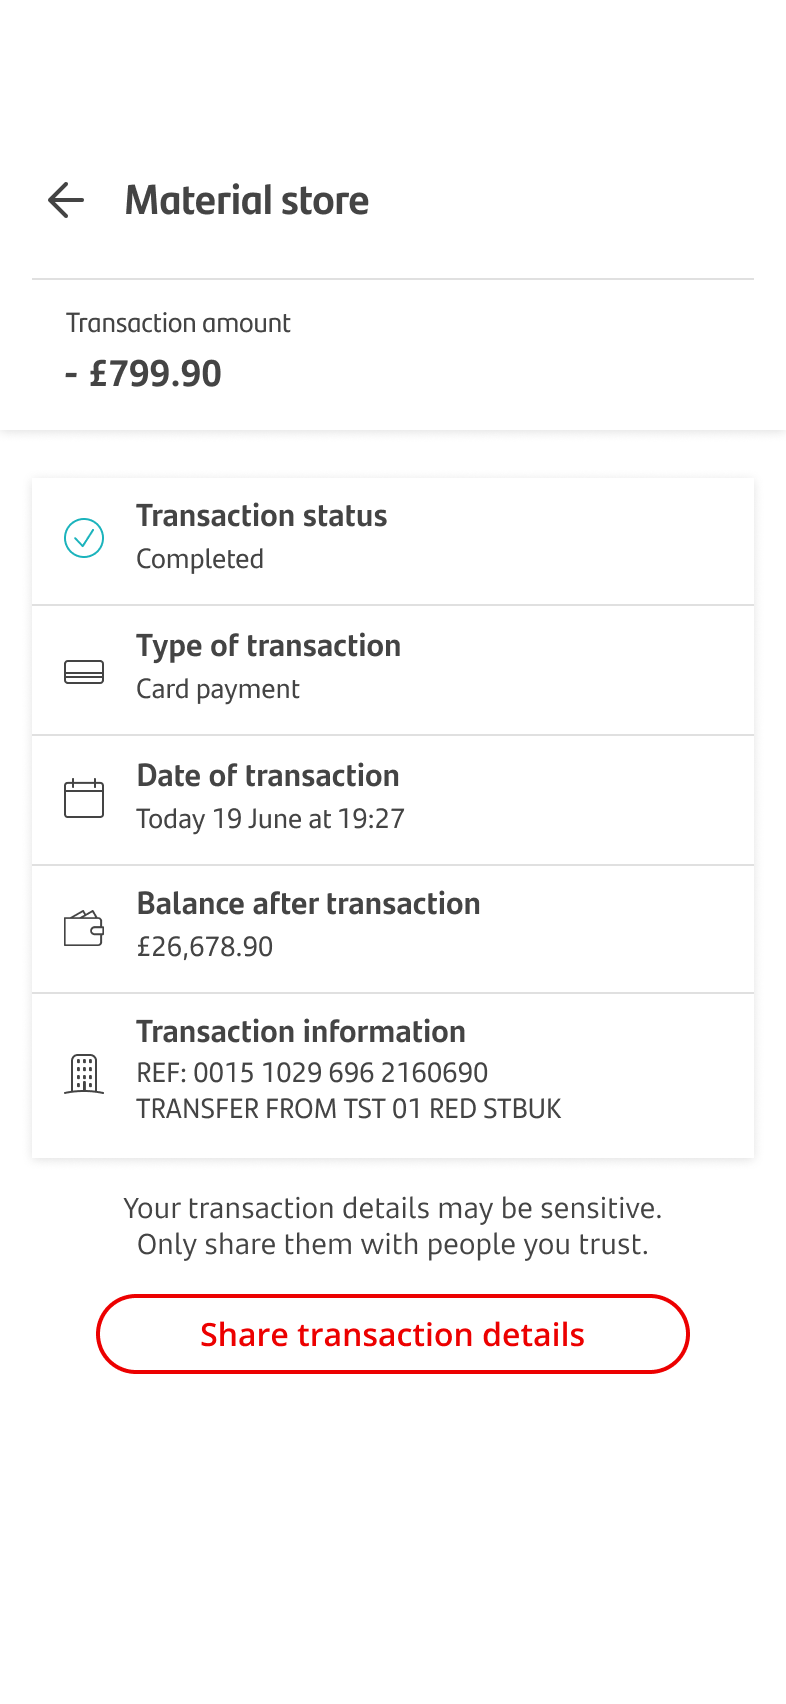Click the - £799.90 transaction amount
Viewport: 786px width, 1704px height.
point(144,374)
